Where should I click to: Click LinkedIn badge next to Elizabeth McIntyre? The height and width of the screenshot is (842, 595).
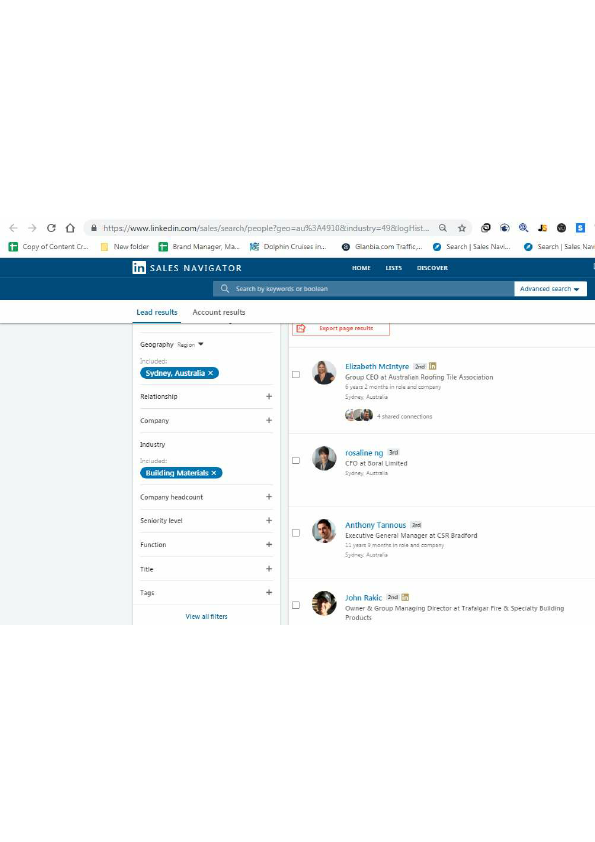tap(432, 366)
